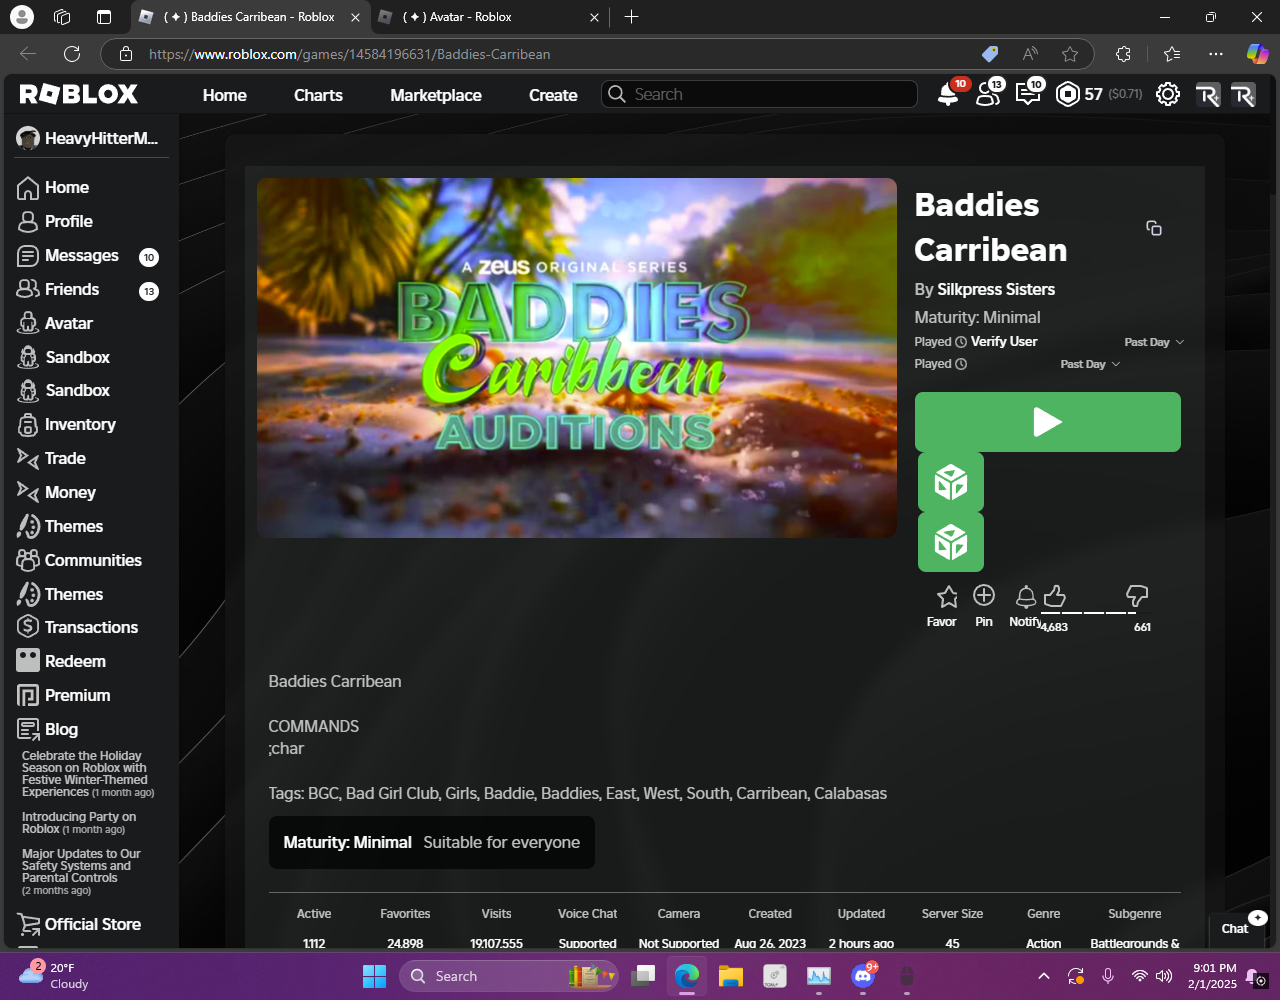Open browser Settings and more menu

pyautogui.click(x=1215, y=54)
